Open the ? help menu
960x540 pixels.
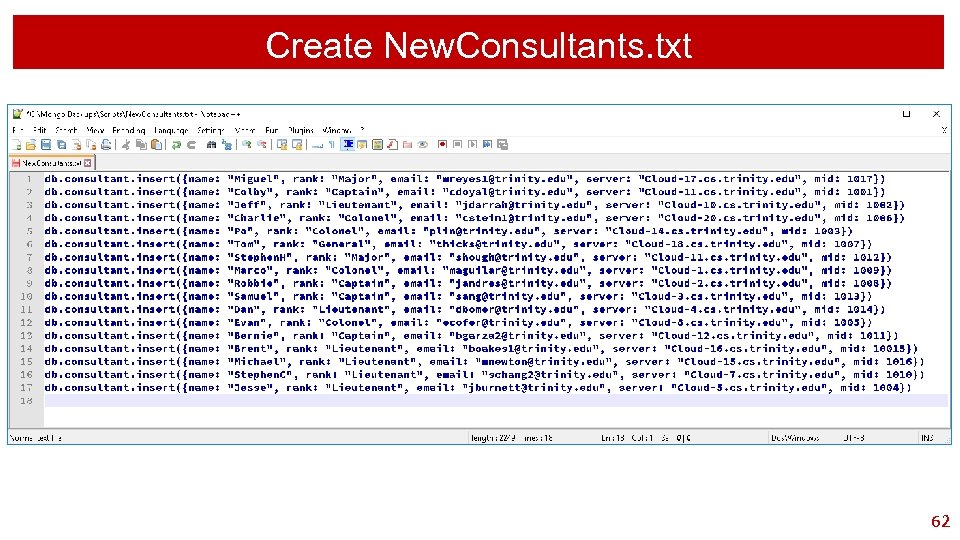[x=362, y=130]
